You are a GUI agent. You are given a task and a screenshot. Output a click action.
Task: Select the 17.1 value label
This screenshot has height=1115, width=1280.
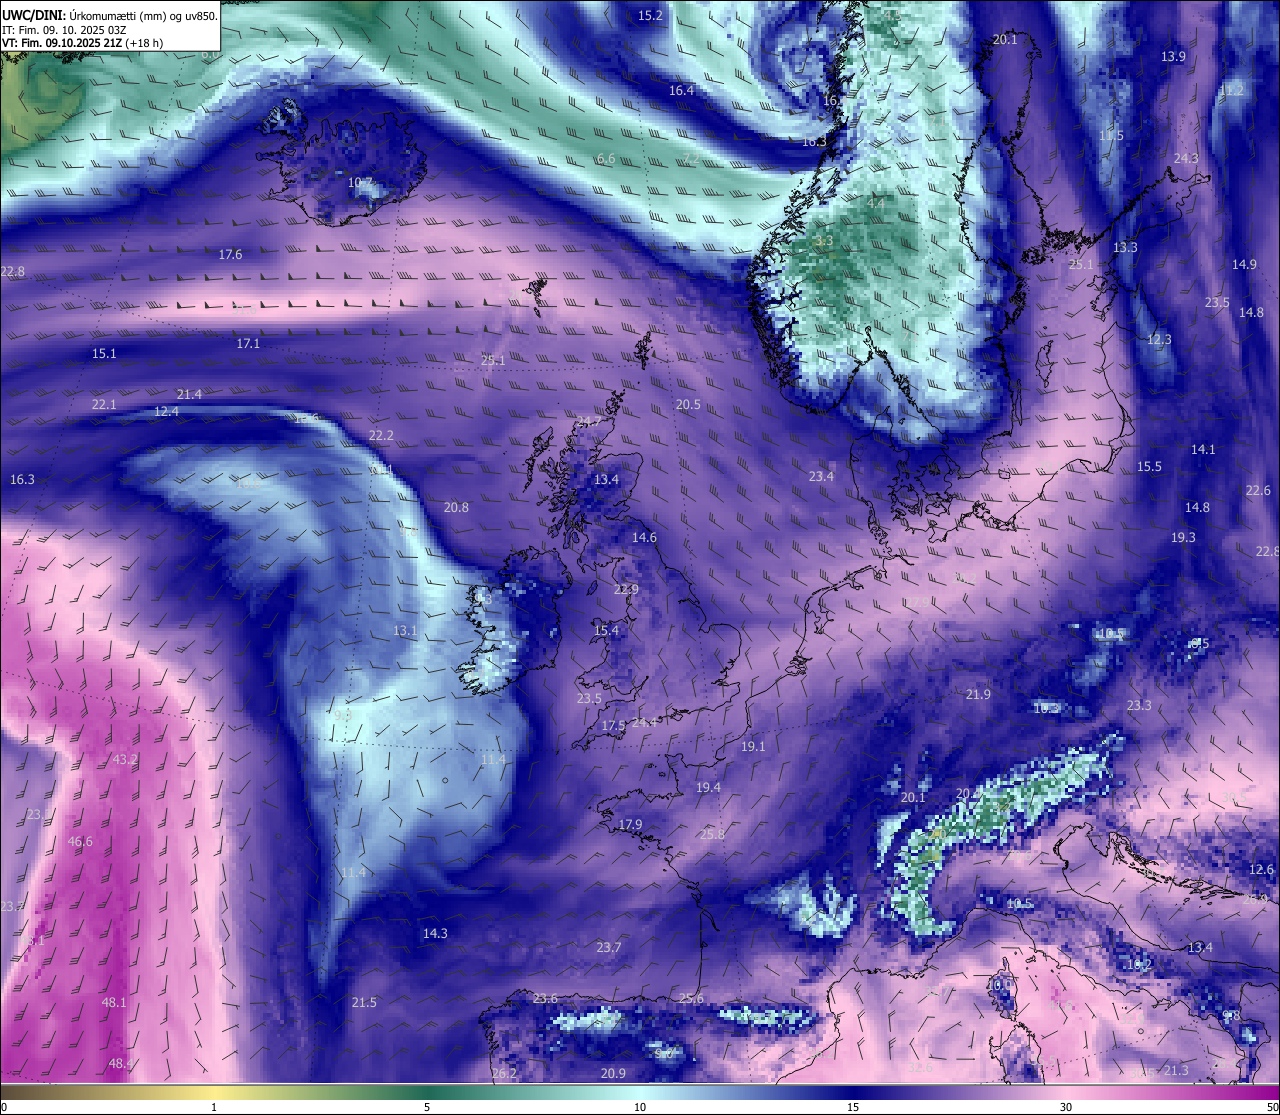coord(248,343)
